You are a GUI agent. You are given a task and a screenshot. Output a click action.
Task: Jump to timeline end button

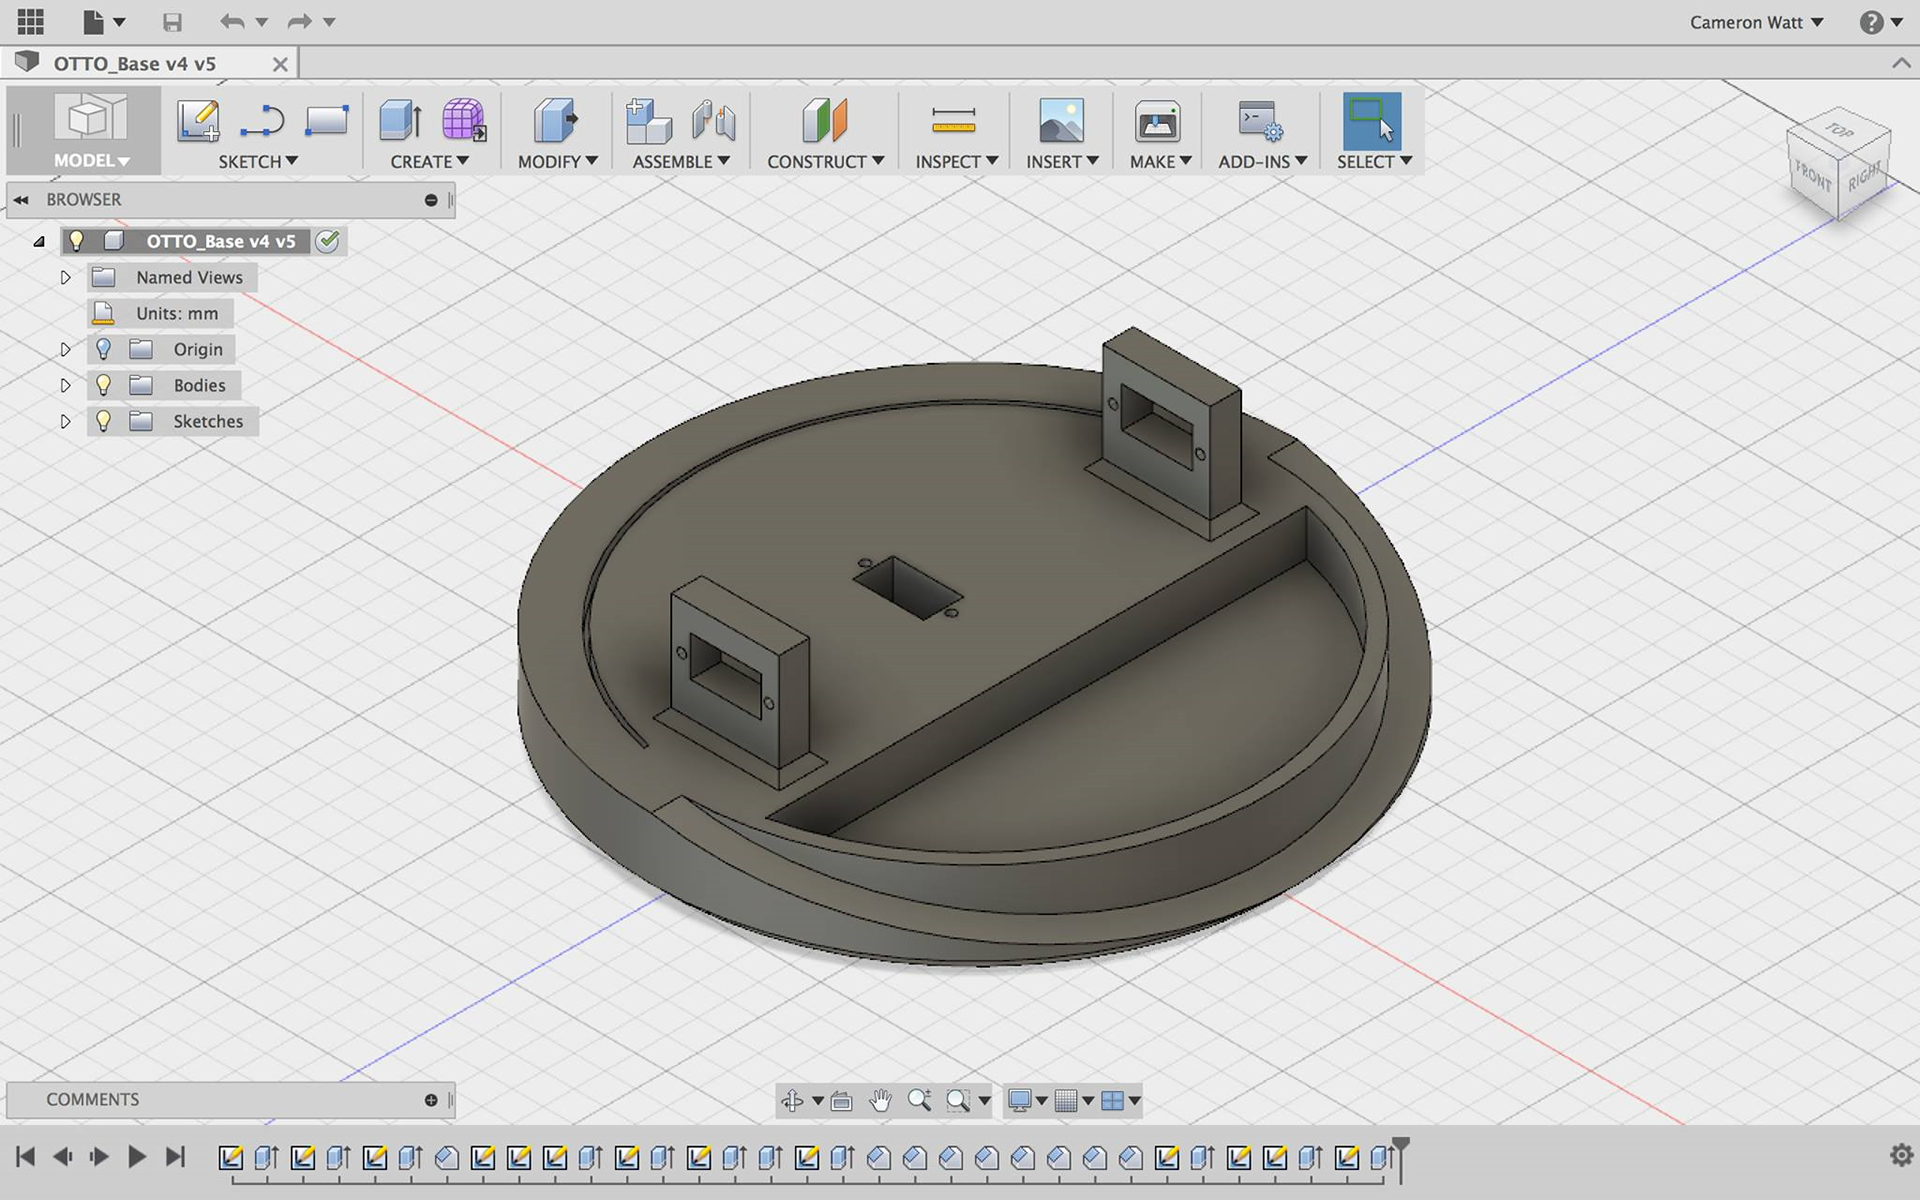pos(175,1157)
